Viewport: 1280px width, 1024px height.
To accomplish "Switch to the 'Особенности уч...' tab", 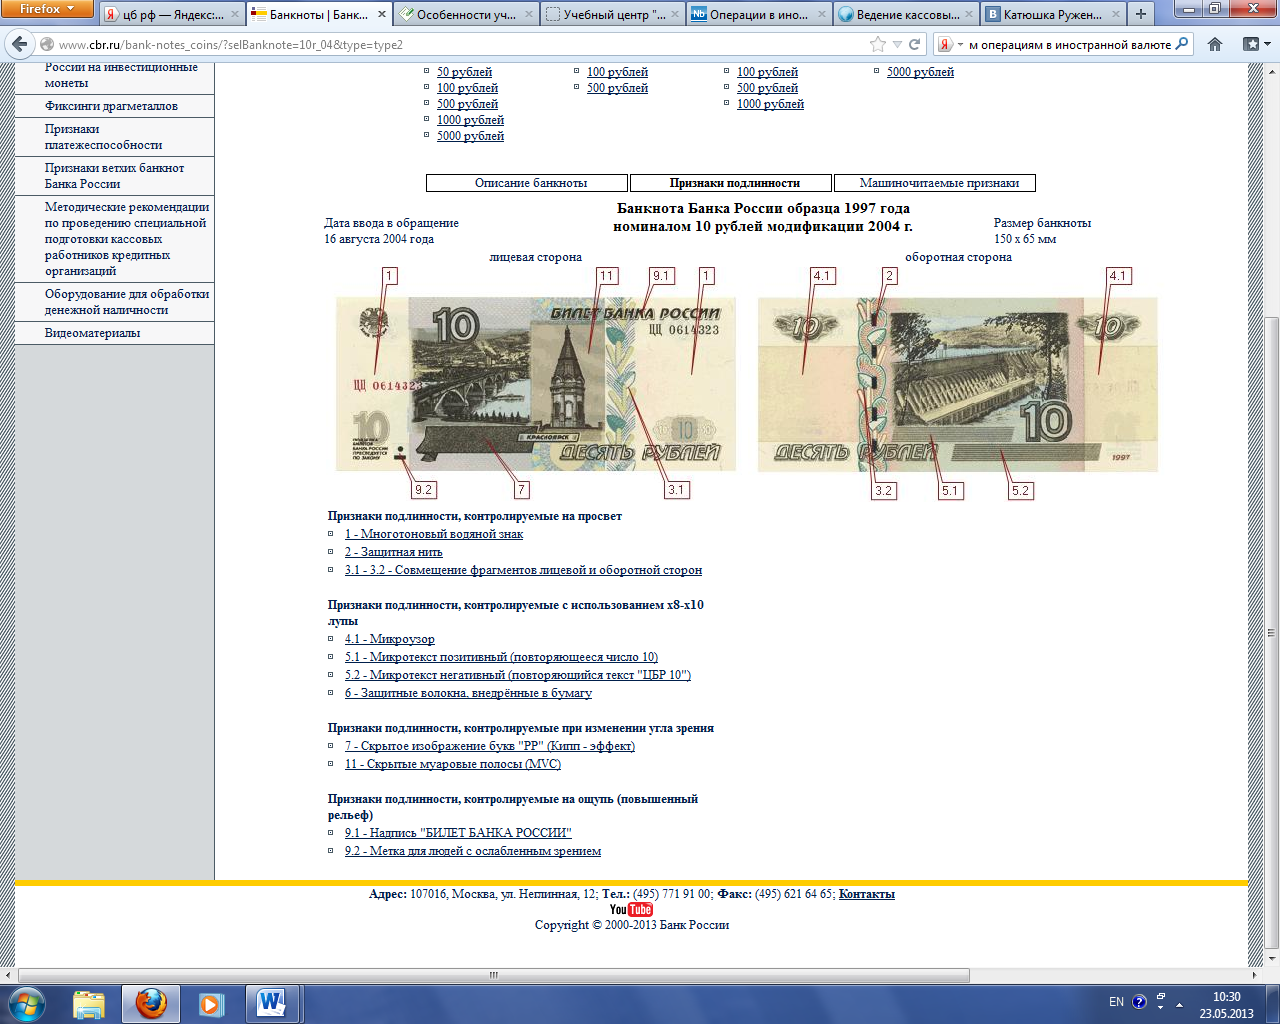I will click(x=467, y=15).
